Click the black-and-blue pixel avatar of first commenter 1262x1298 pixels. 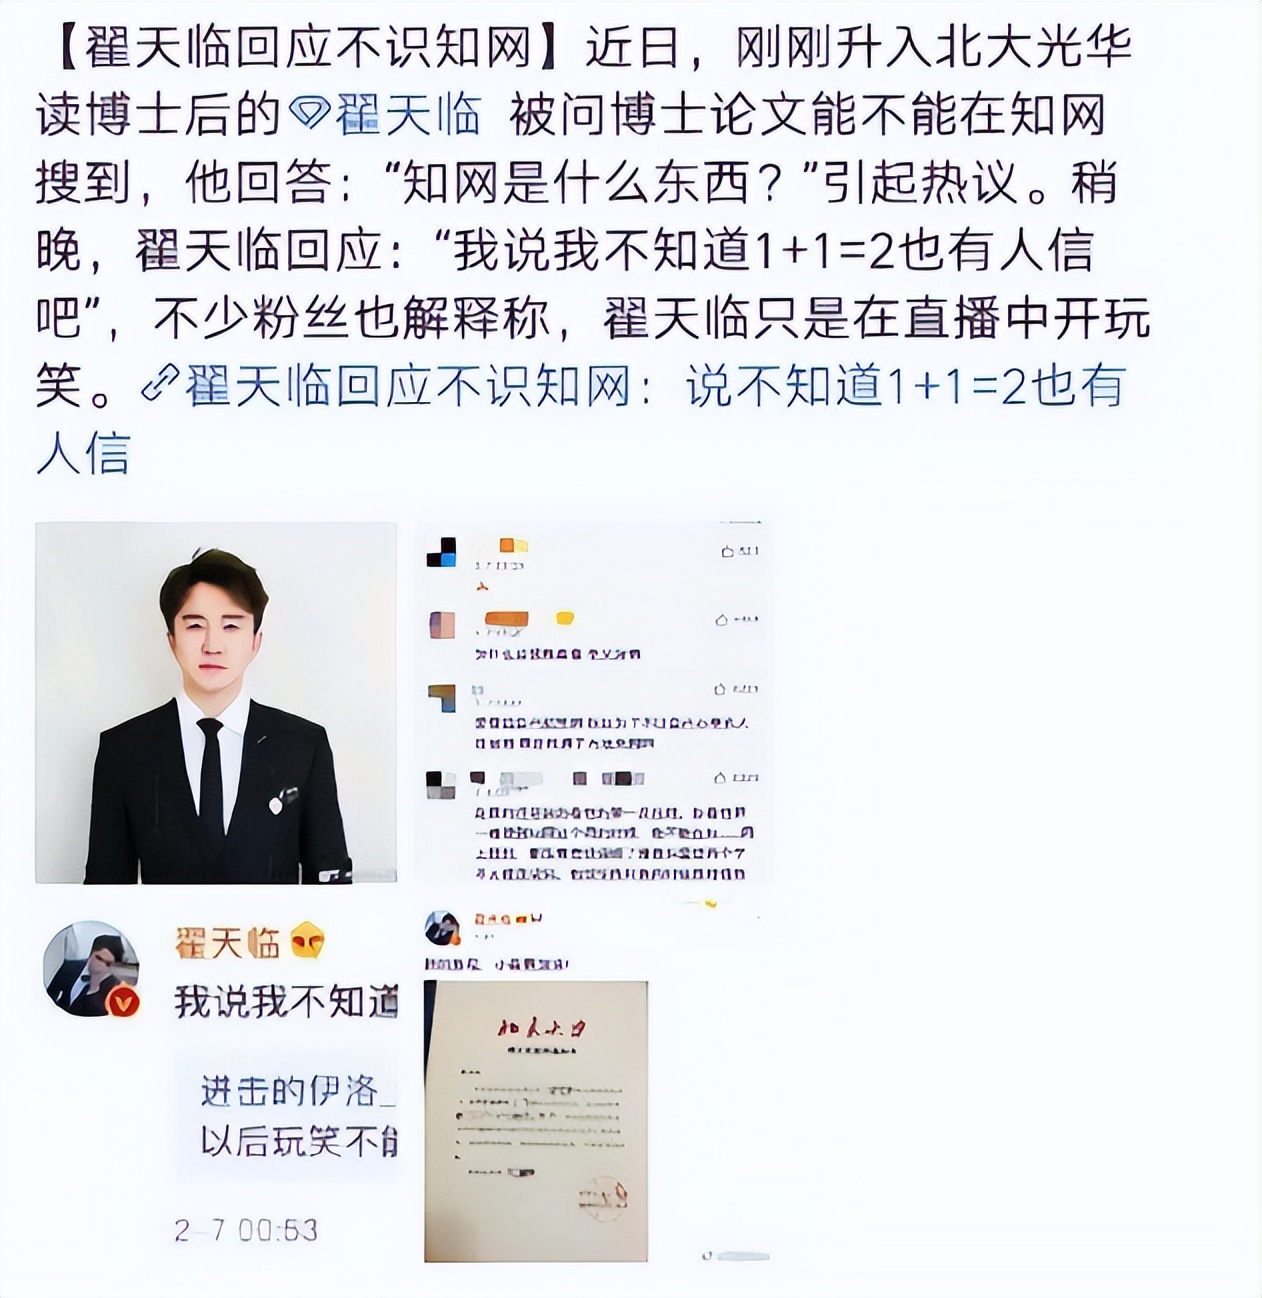[x=441, y=552]
